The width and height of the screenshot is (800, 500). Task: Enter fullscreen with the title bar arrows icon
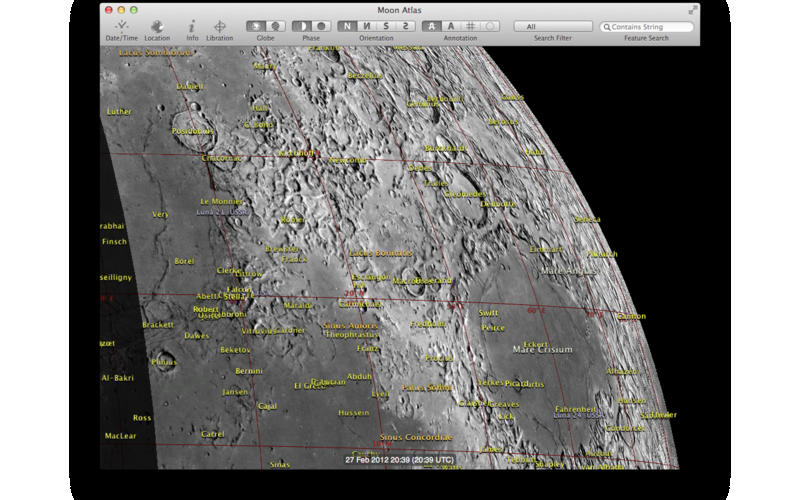692,10
